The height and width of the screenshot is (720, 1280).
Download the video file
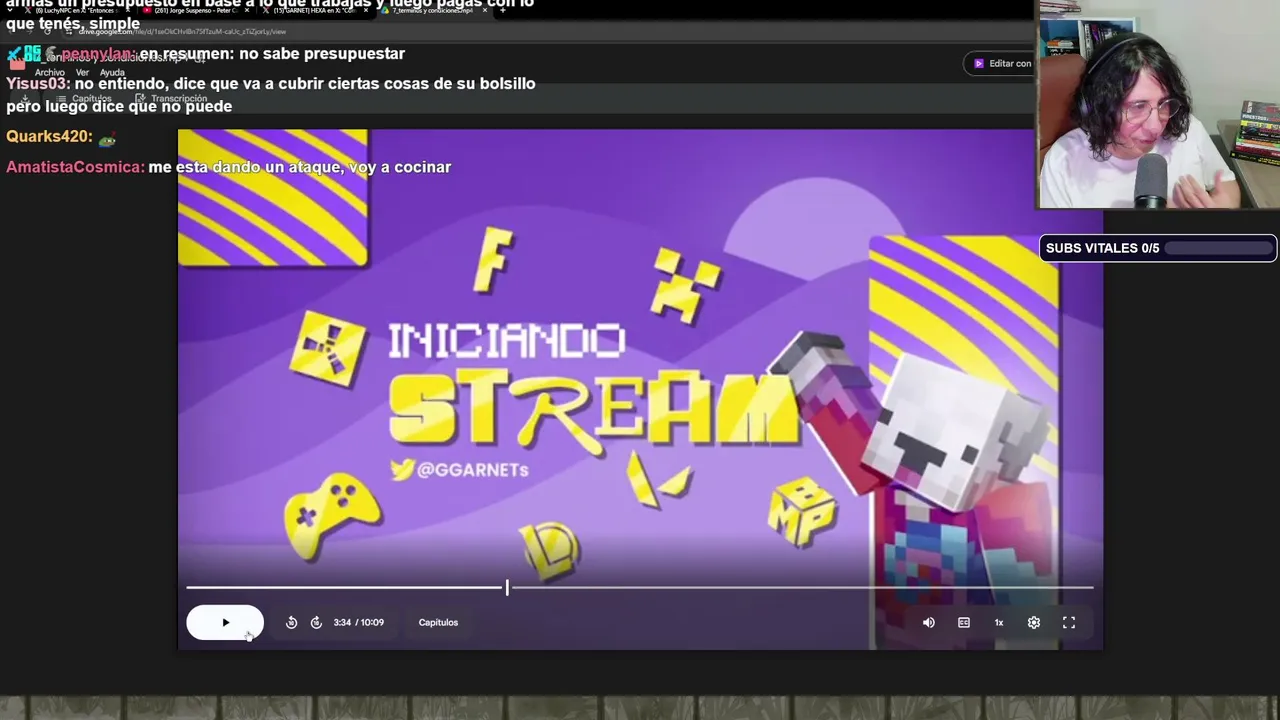pyautogui.click(x=23, y=99)
